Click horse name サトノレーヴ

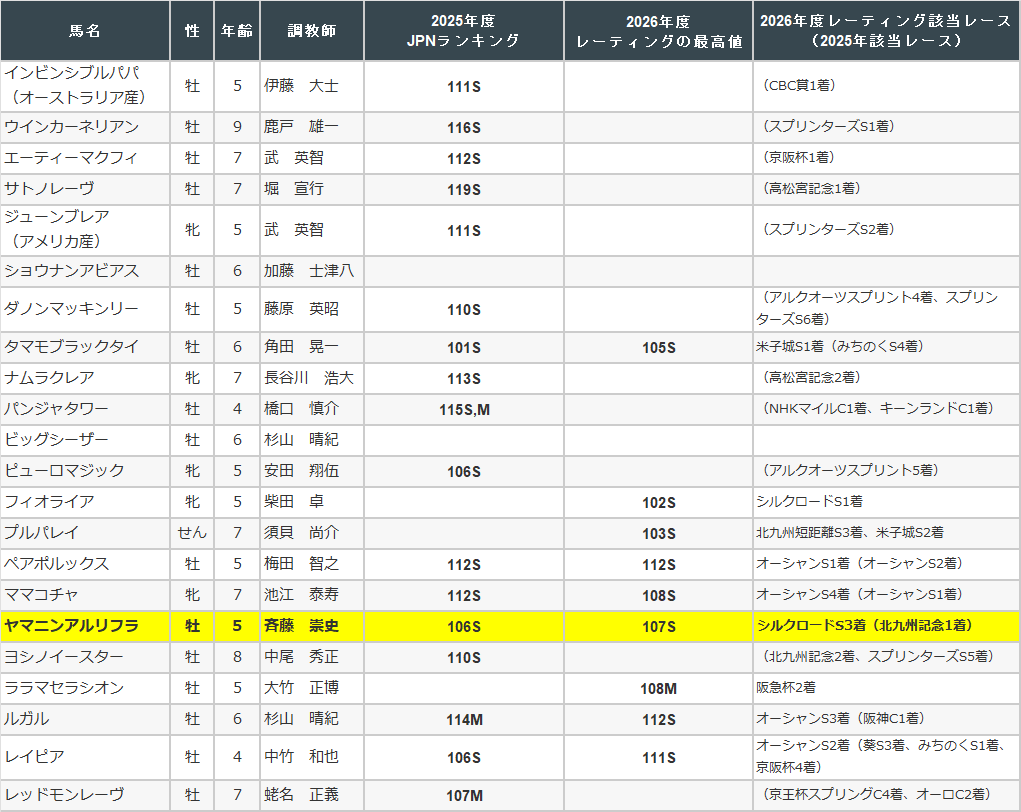tap(50, 189)
